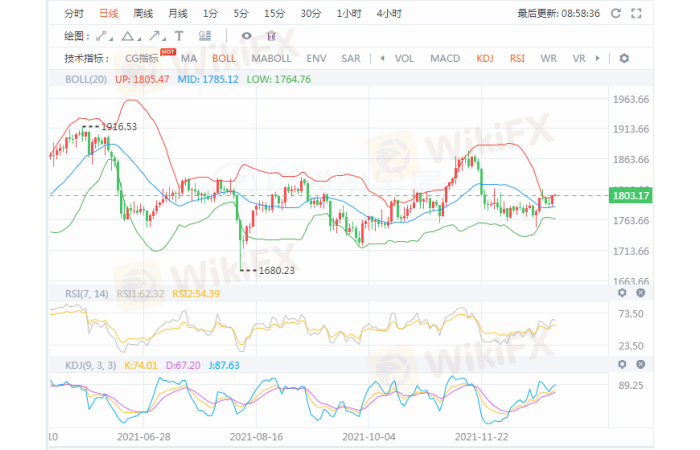This screenshot has height=450, width=700.
Task: Click the refresh chart icon
Action: tap(615, 14)
